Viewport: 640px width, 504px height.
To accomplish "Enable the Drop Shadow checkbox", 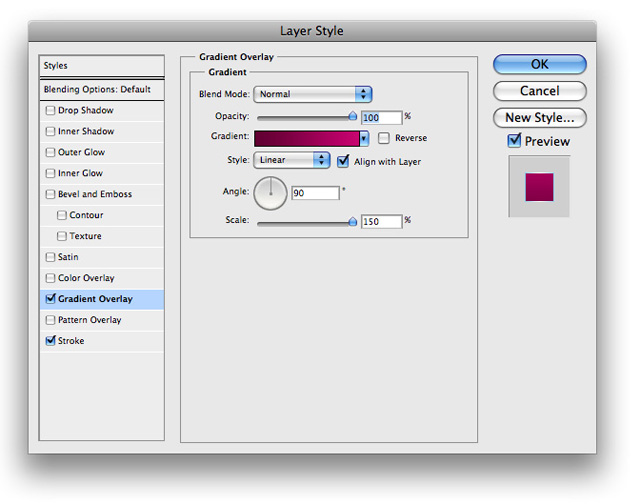I will [50, 111].
